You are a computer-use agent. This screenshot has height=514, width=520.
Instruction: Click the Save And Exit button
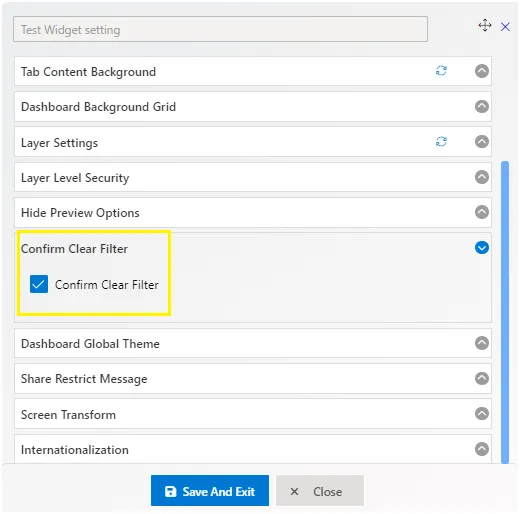(210, 491)
